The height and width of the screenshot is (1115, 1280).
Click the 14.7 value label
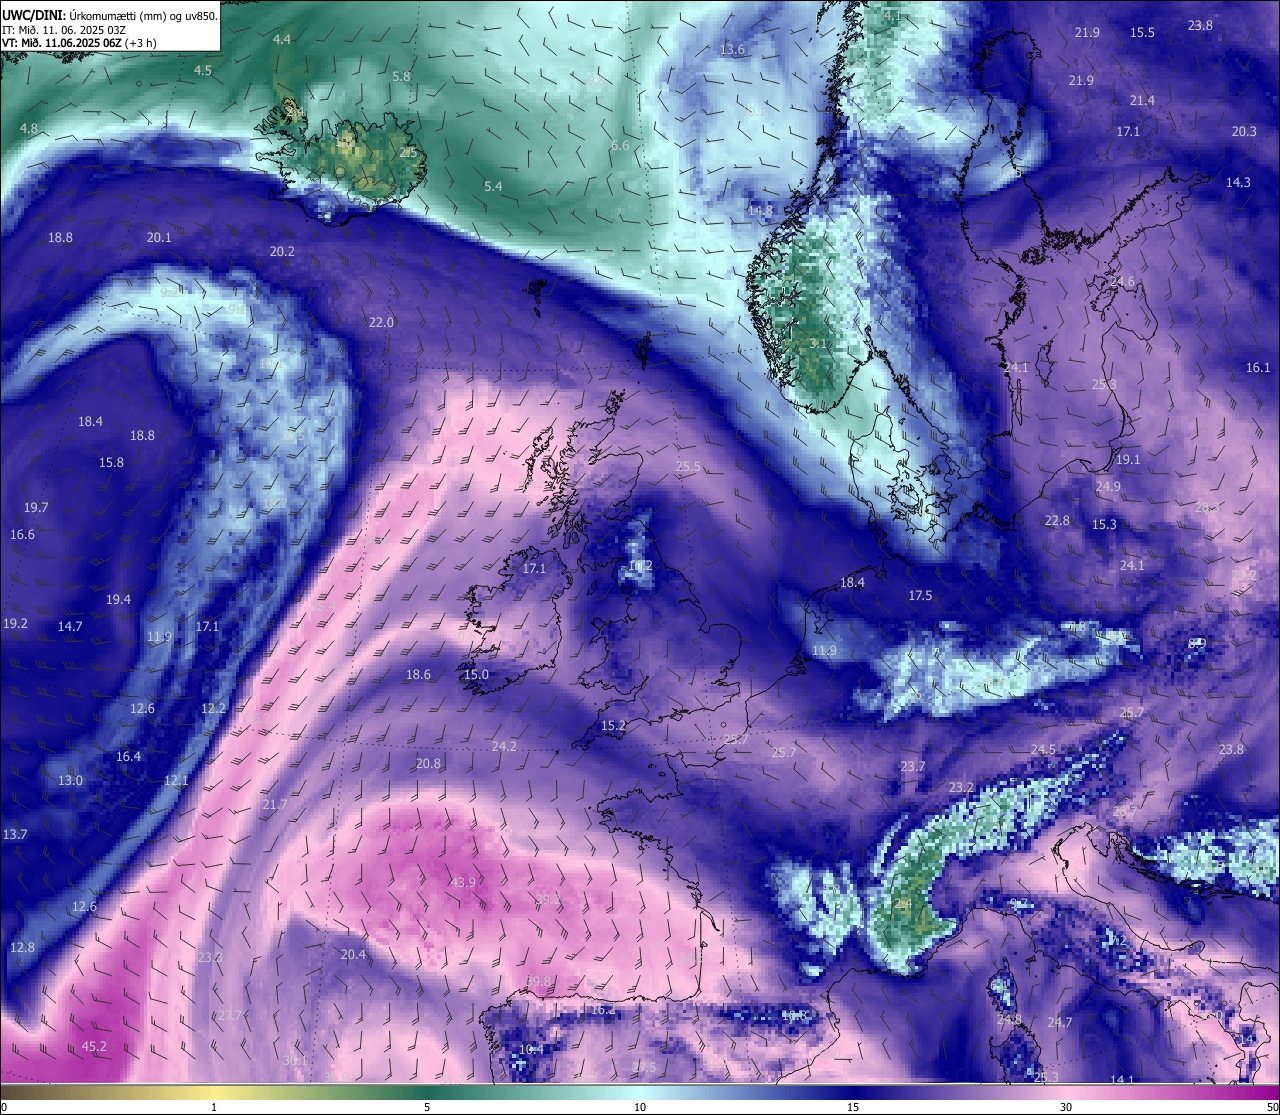point(70,626)
